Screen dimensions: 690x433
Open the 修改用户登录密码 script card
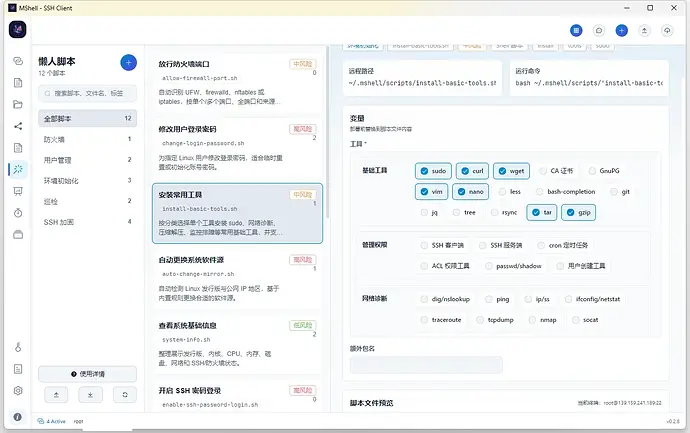click(238, 148)
